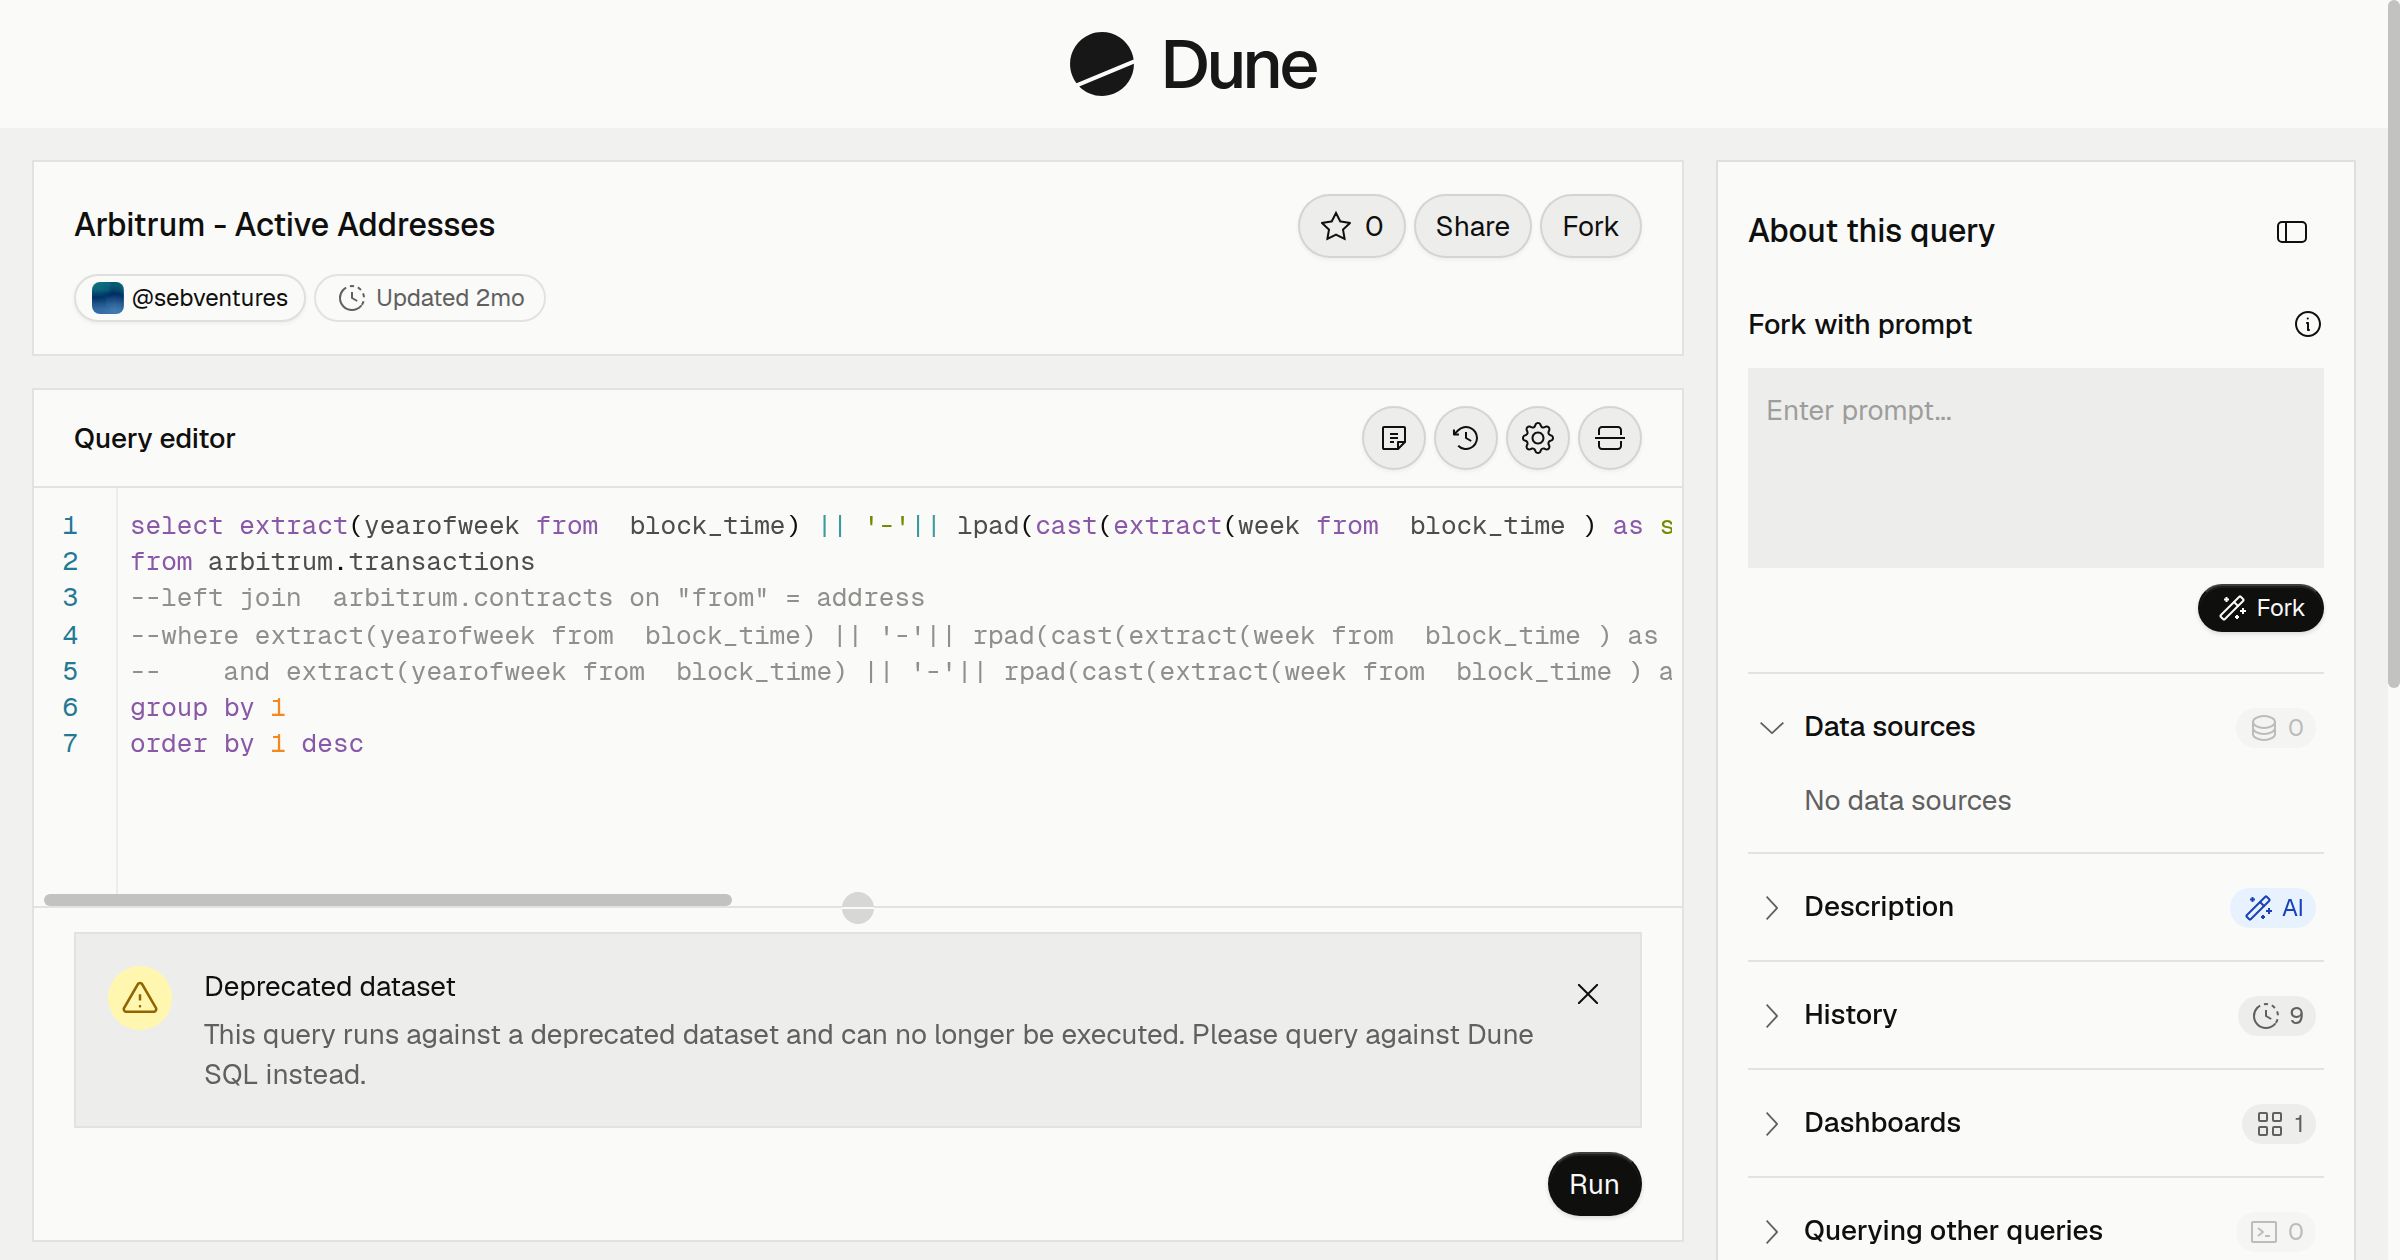Screen dimensions: 2400x1260
Task: Click the Dashboards count badge showing 1
Action: pos(2279,1124)
